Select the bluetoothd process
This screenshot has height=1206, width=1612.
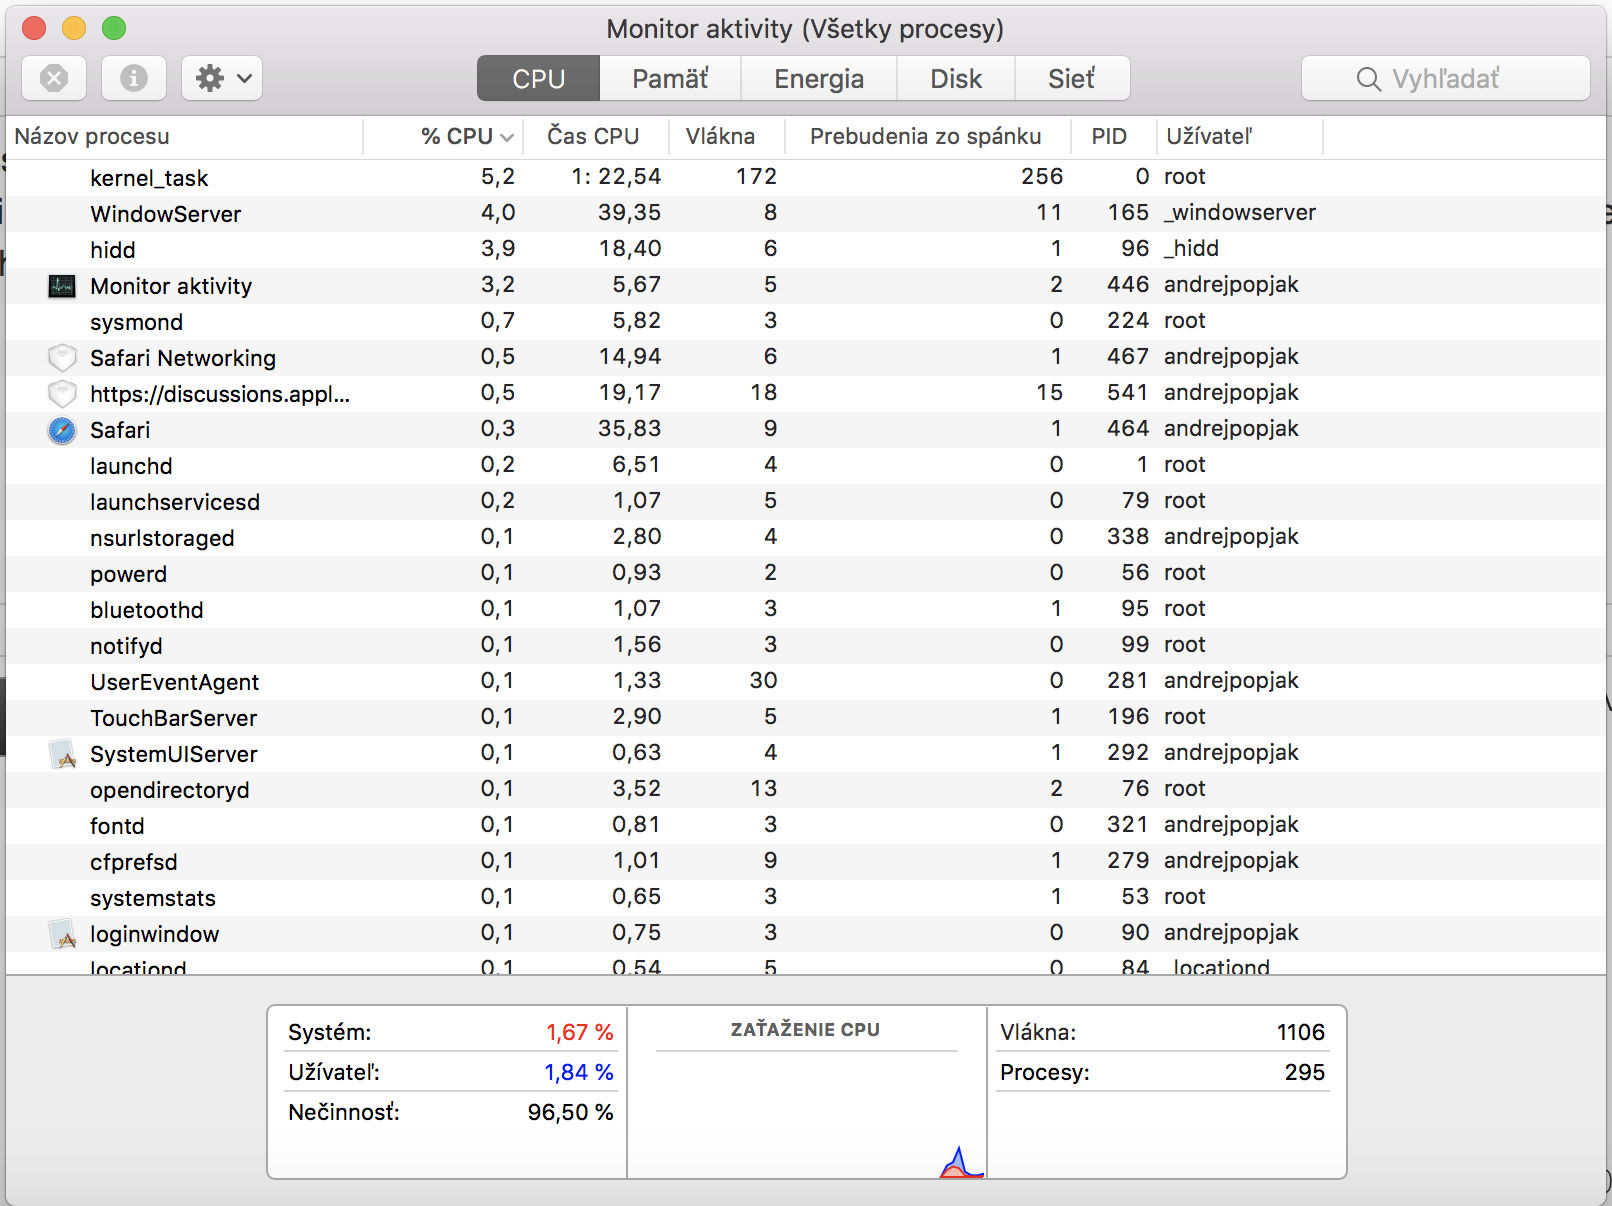806,610
